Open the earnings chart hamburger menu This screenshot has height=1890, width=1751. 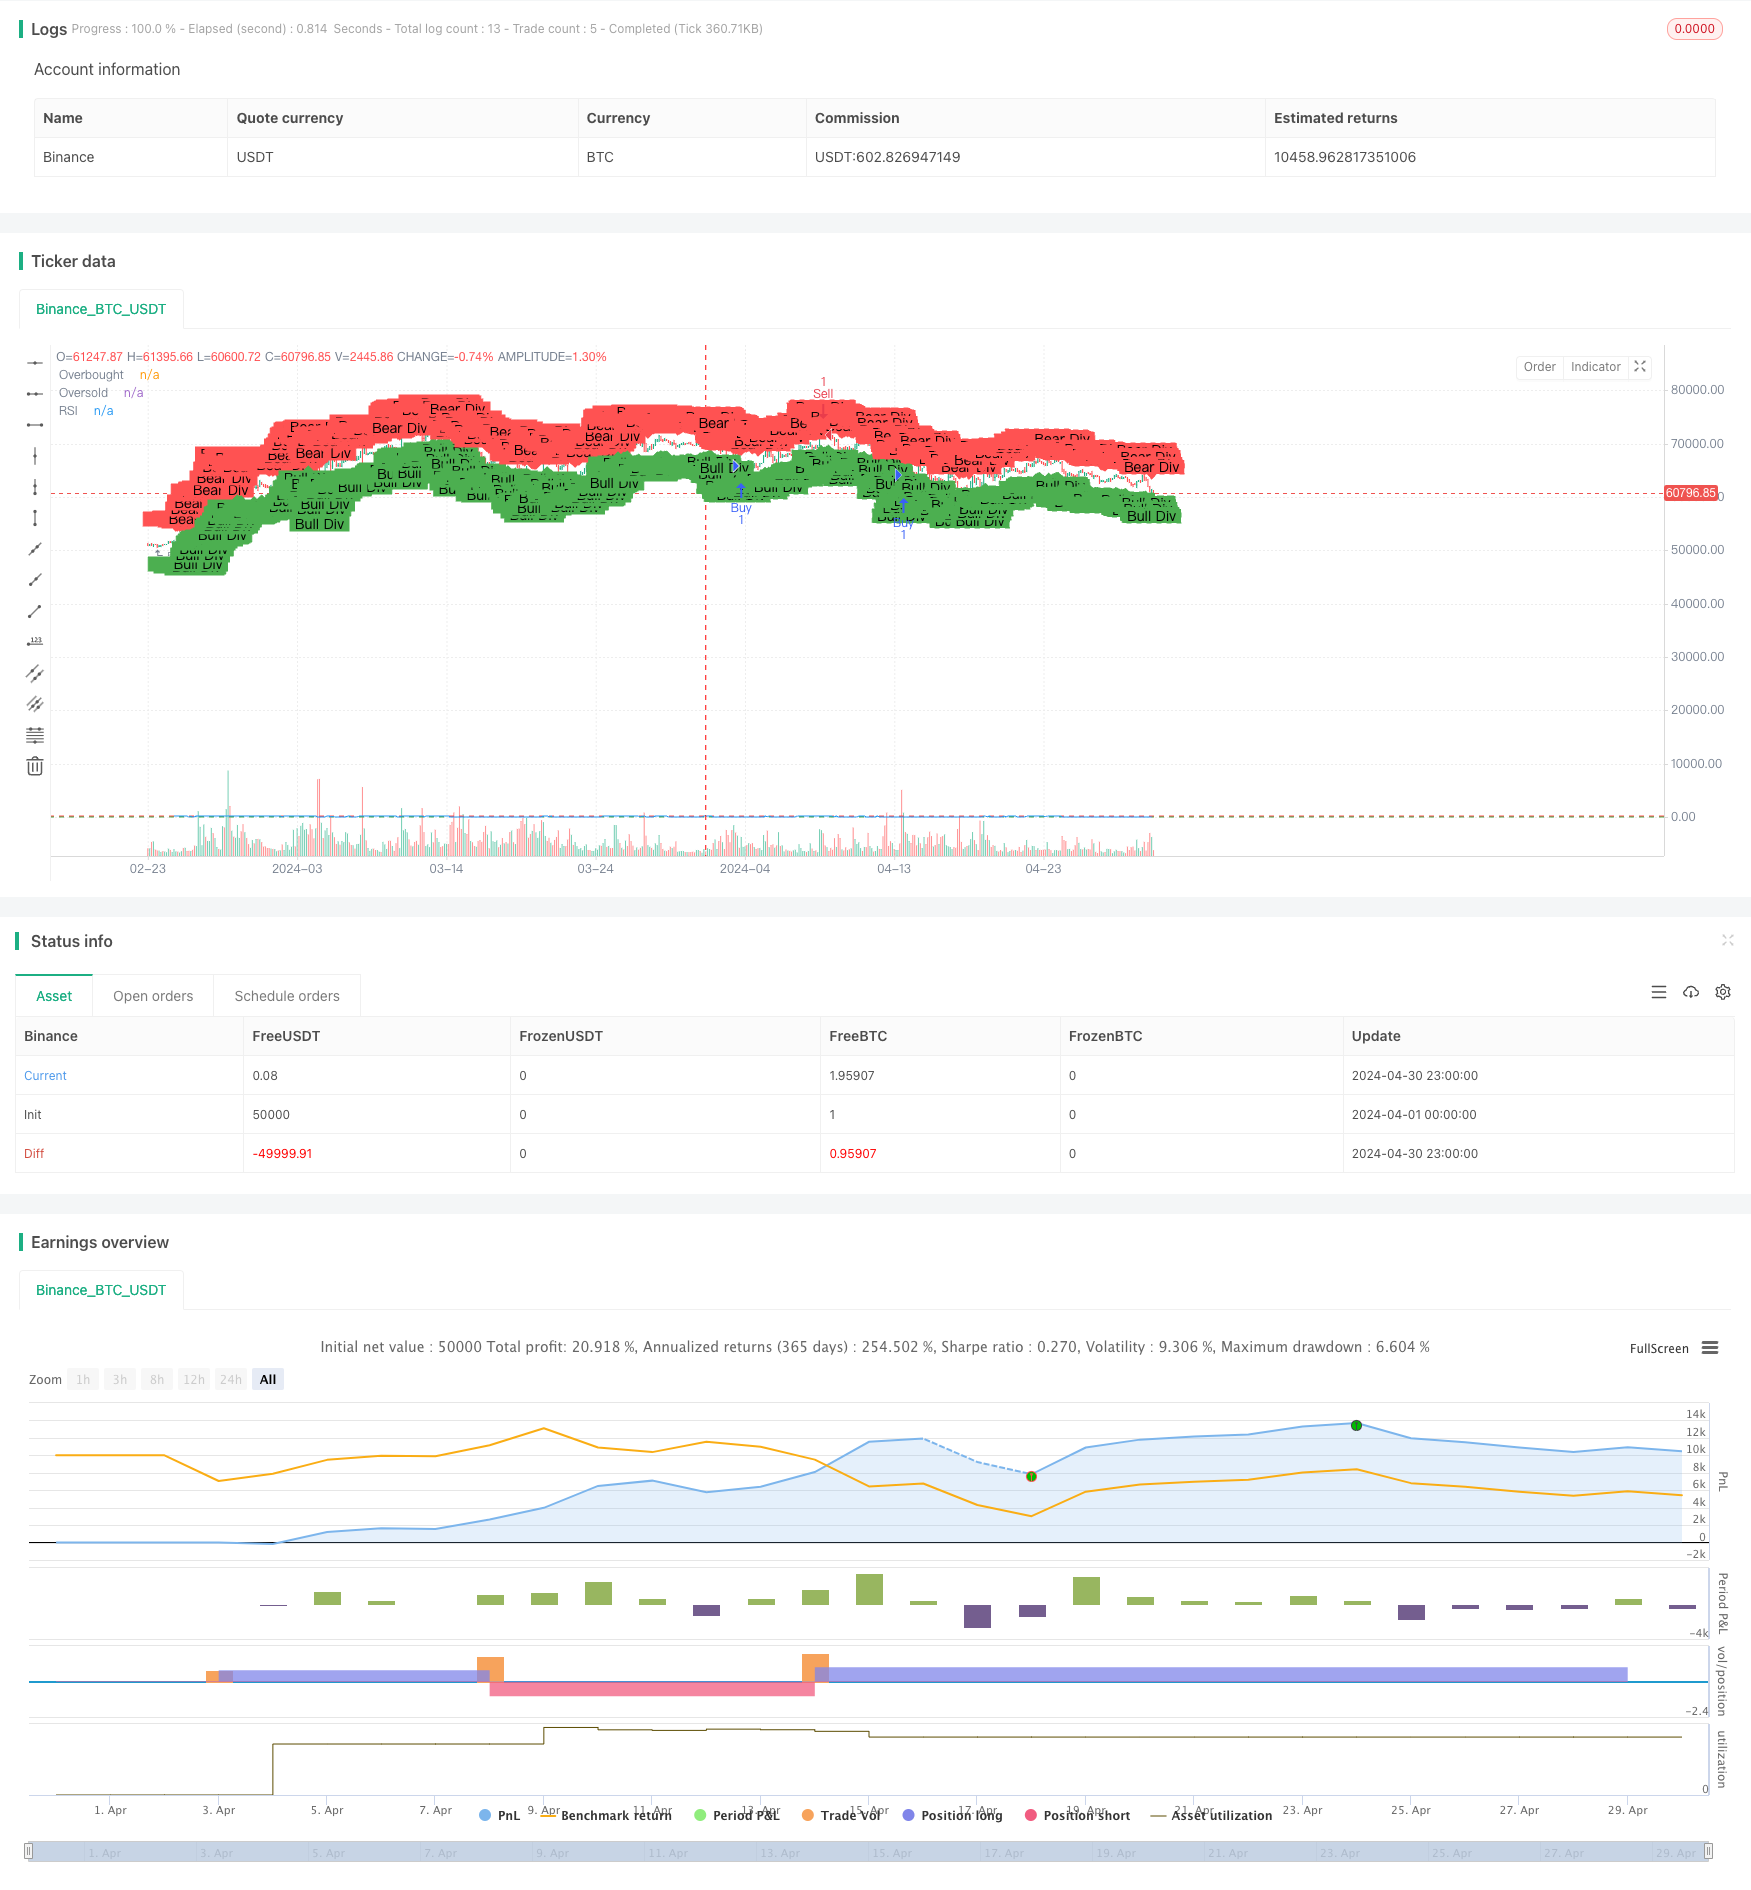(1710, 1348)
